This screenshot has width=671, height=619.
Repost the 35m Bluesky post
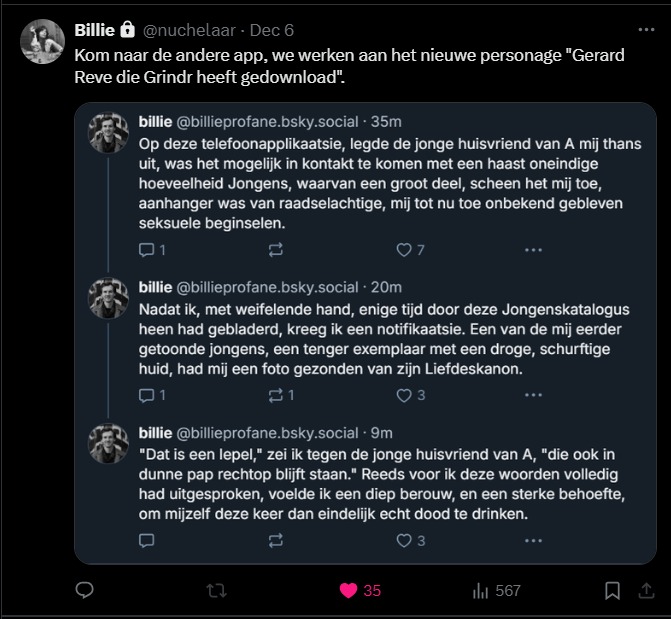[x=276, y=250]
